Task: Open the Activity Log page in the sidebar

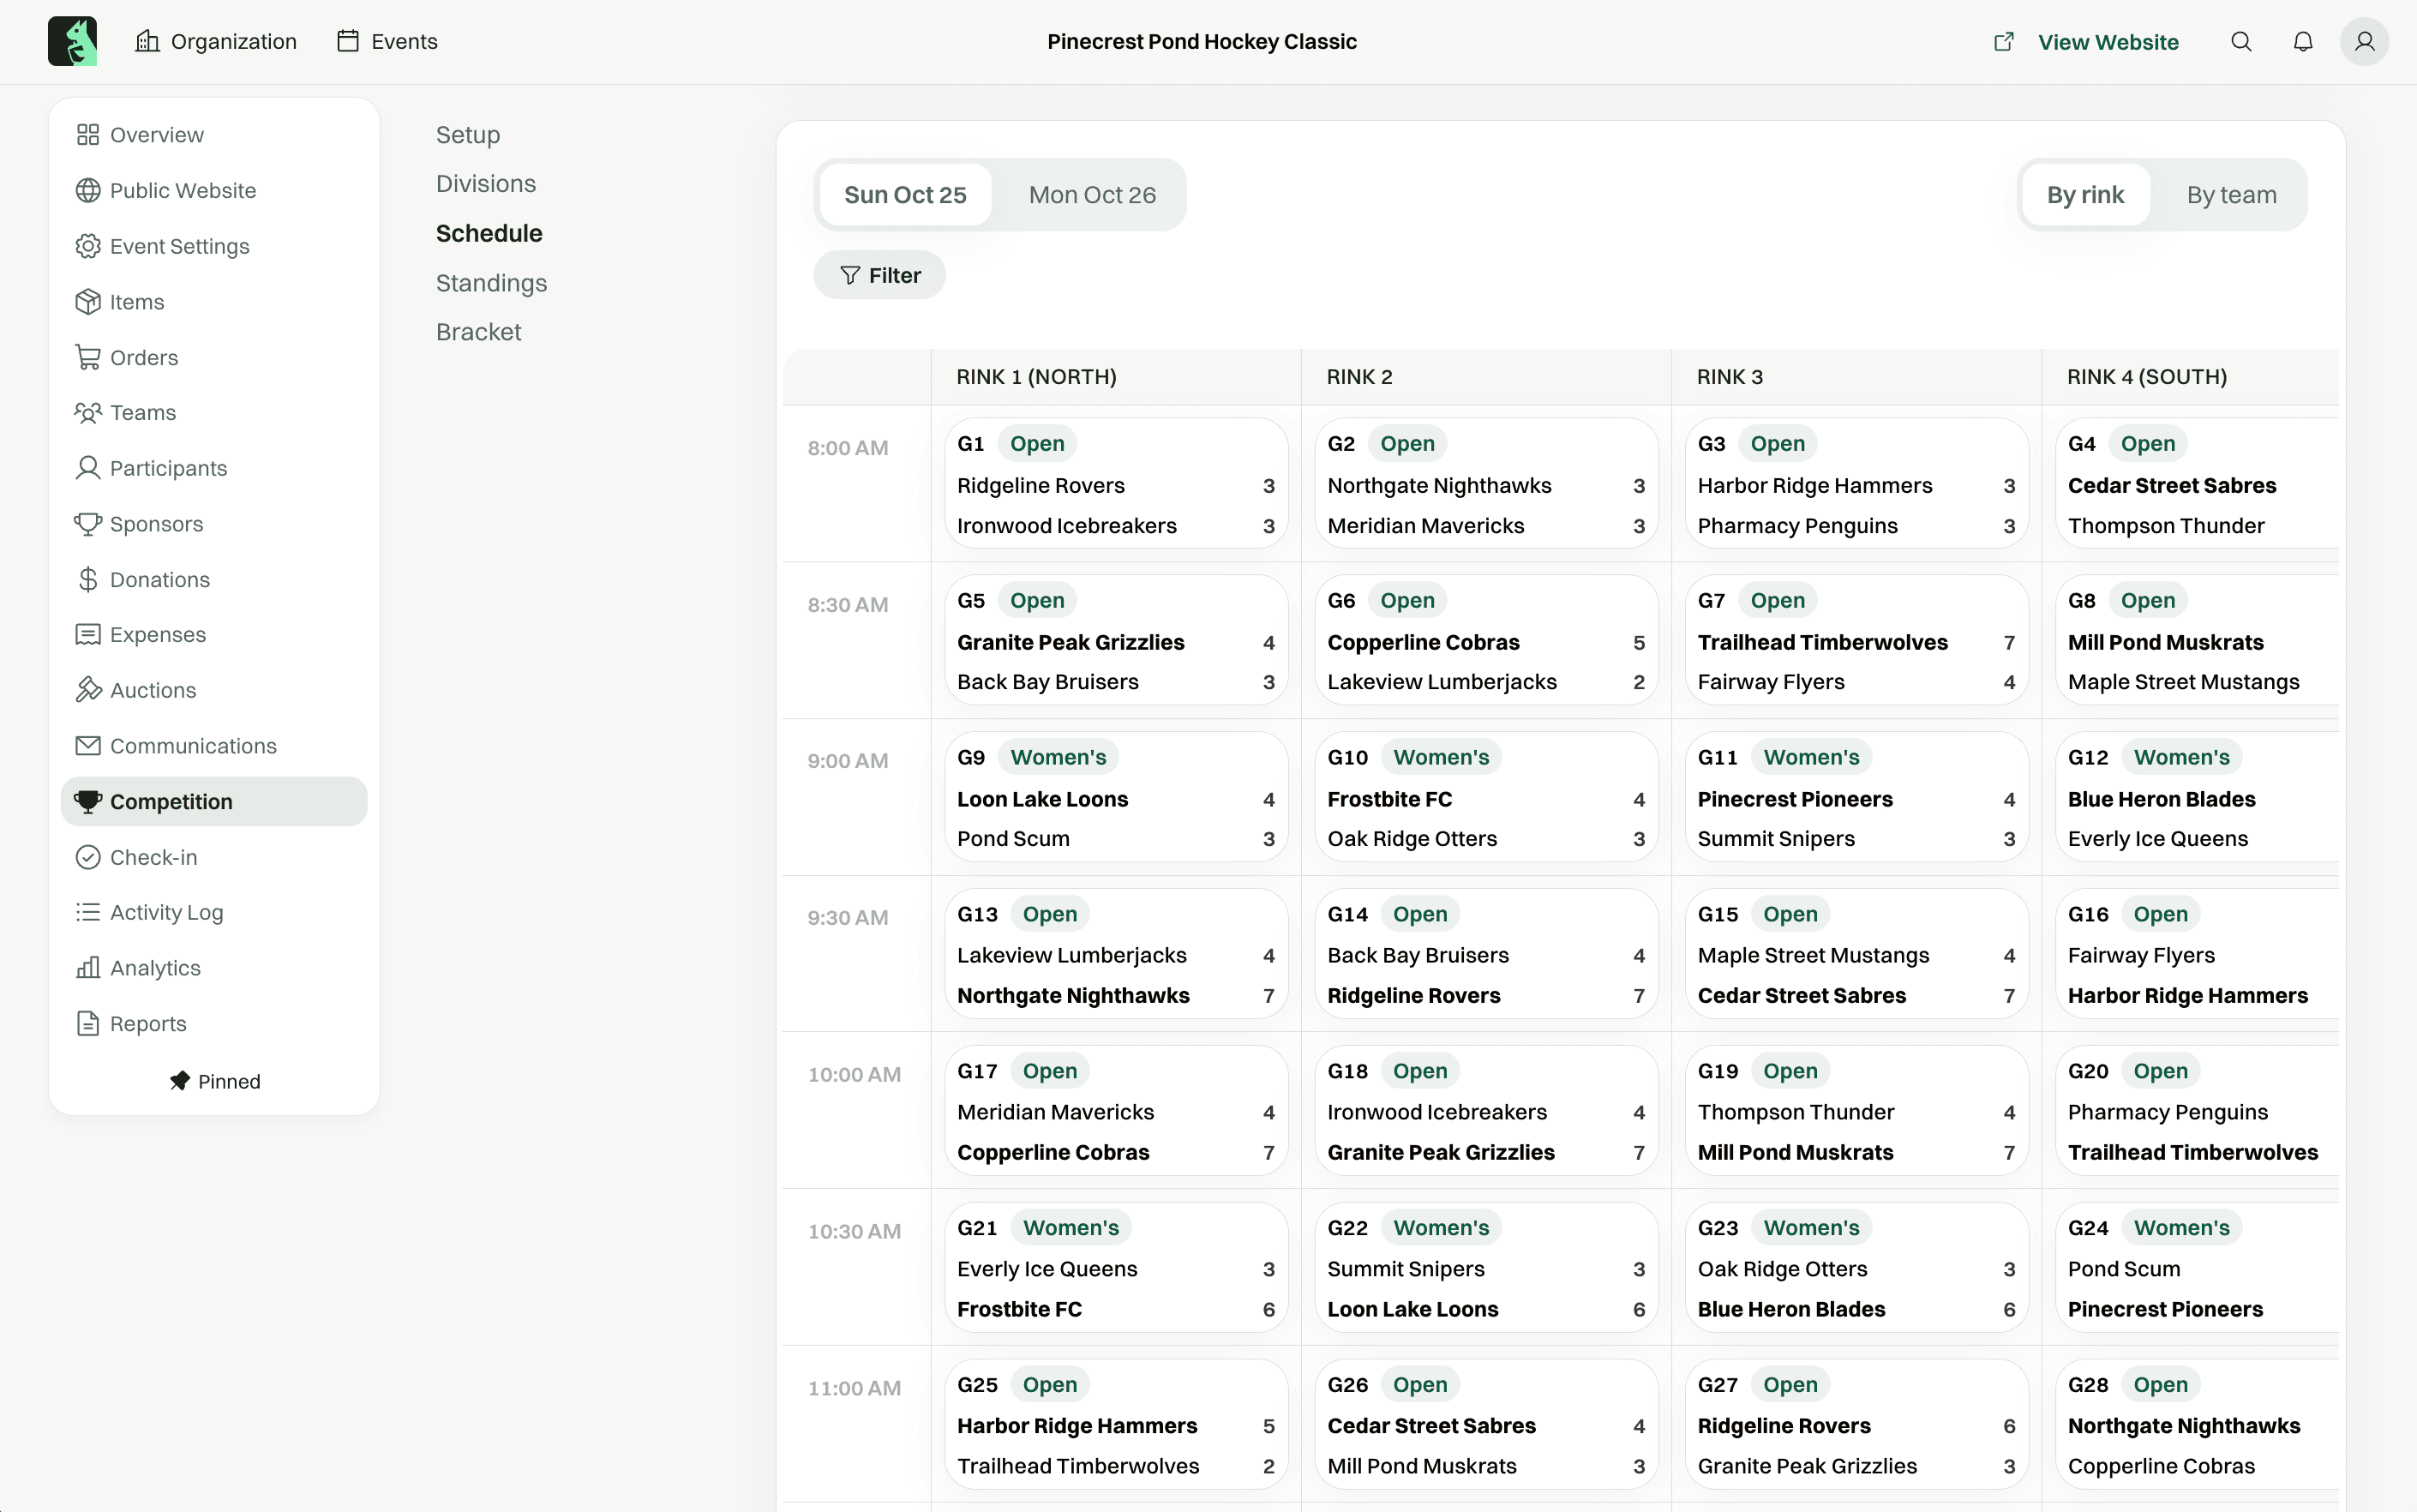Action: 214,912
